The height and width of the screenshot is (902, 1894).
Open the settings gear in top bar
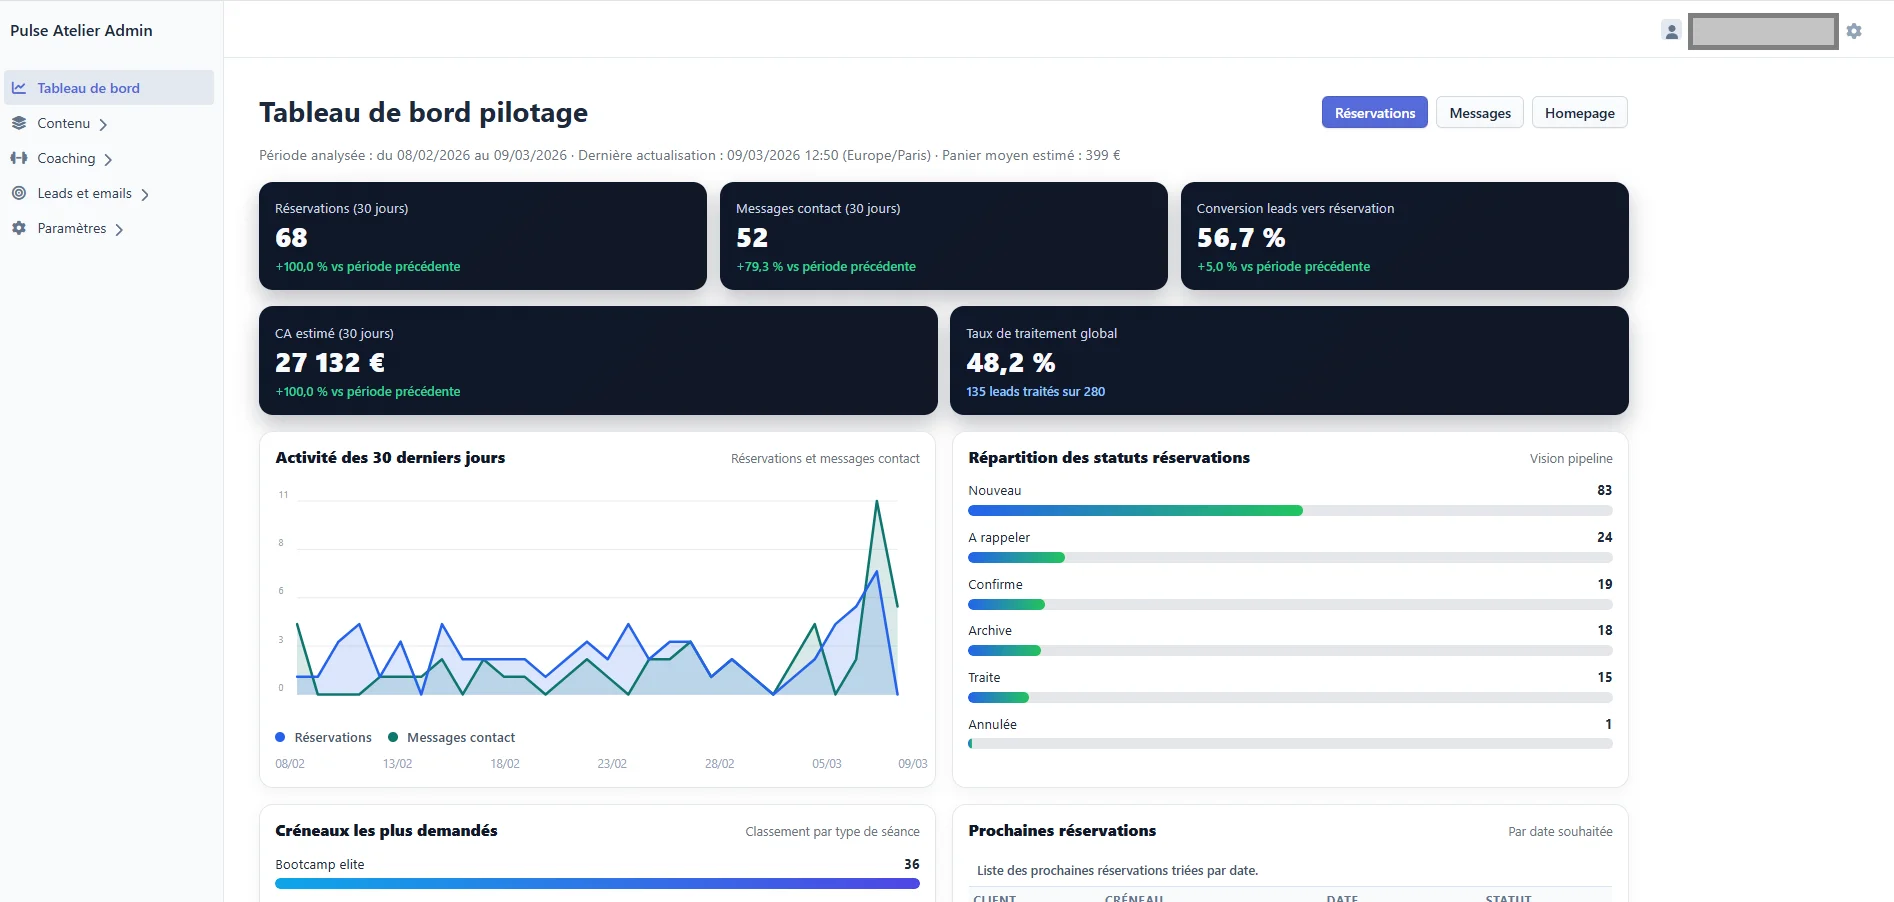1855,30
